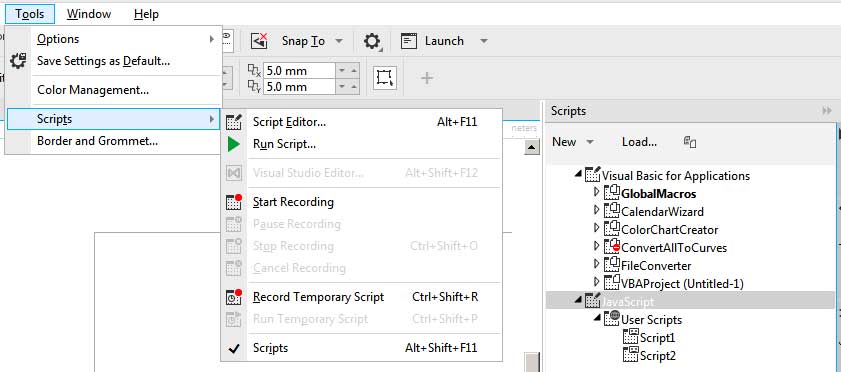Collapse the Scripts docker with double arrows
Image resolution: width=841 pixels, height=372 pixels.
coord(827,111)
